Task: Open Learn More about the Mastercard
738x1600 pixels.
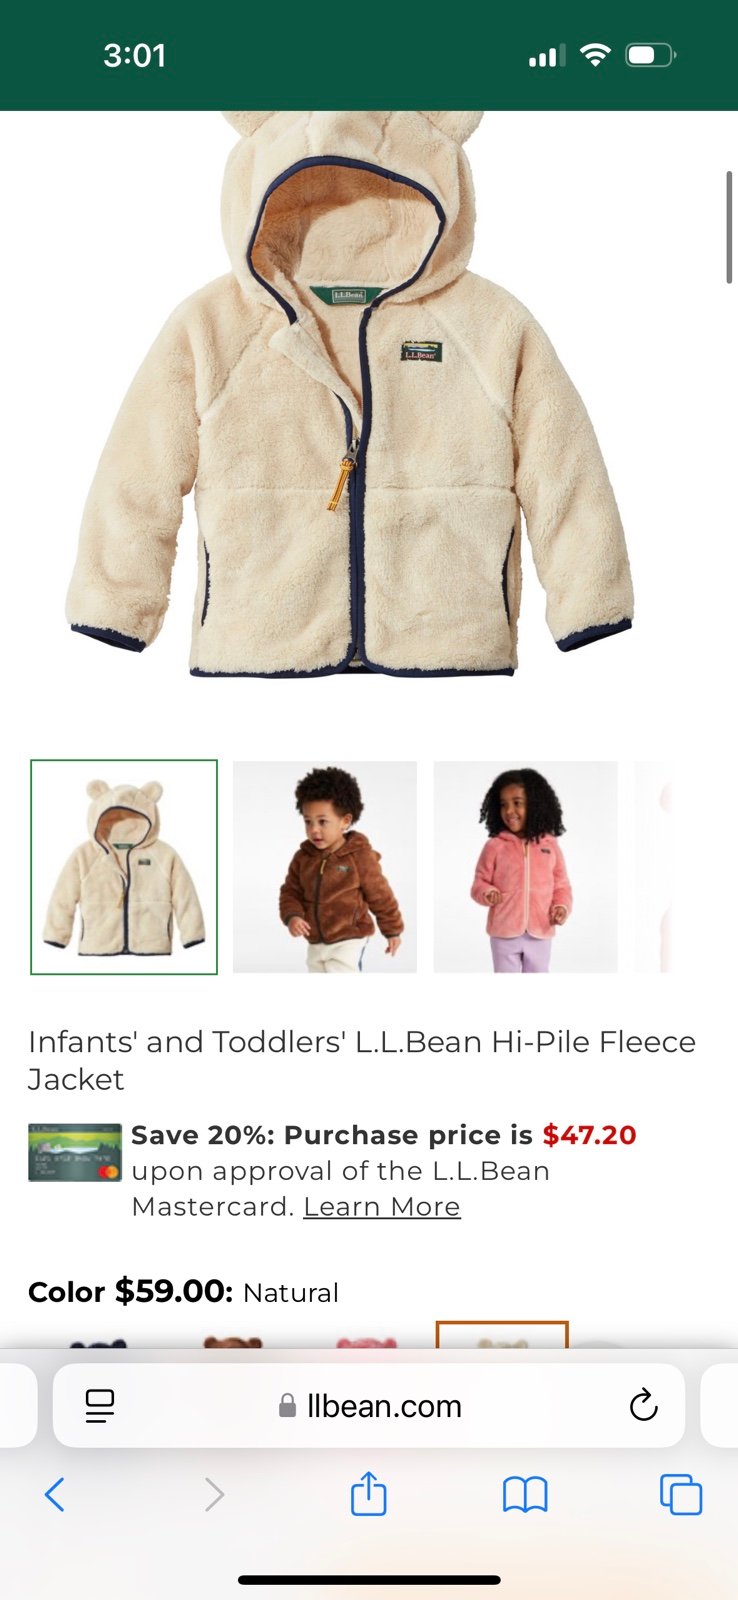Action: pyautogui.click(x=382, y=1207)
